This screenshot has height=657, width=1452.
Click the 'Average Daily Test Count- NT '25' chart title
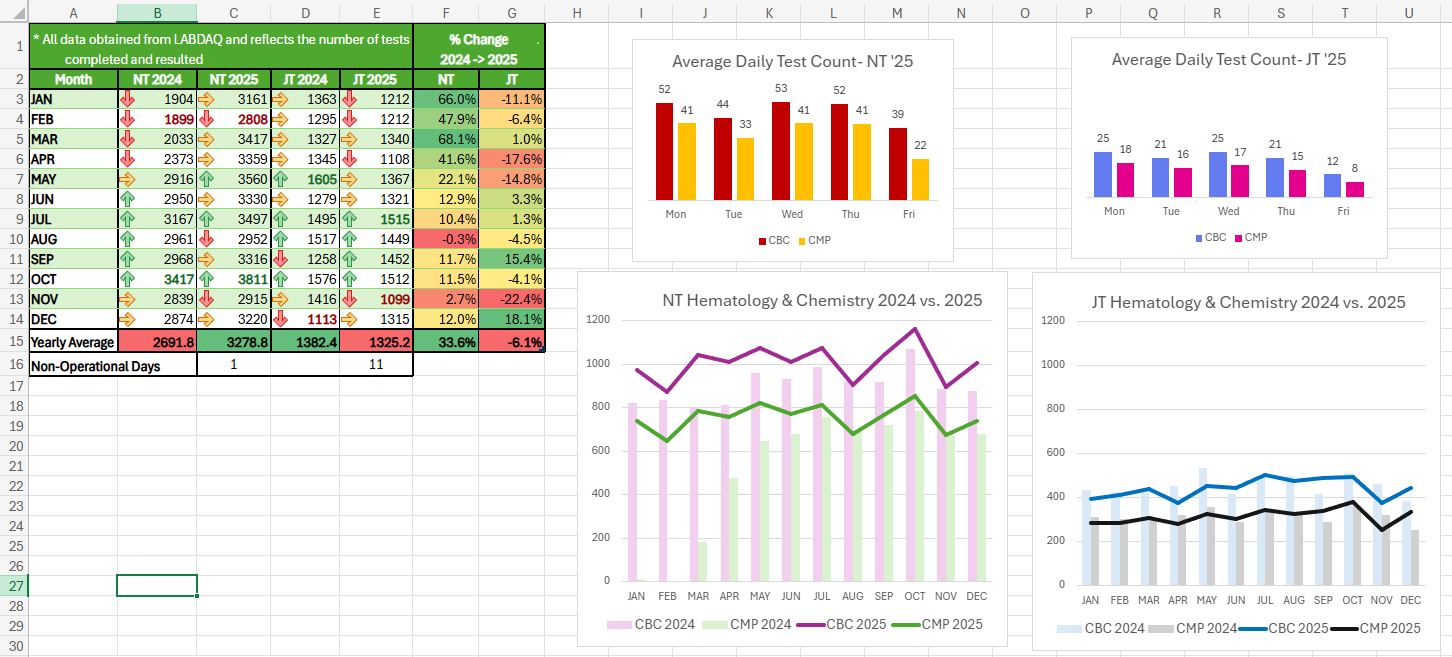tap(792, 62)
